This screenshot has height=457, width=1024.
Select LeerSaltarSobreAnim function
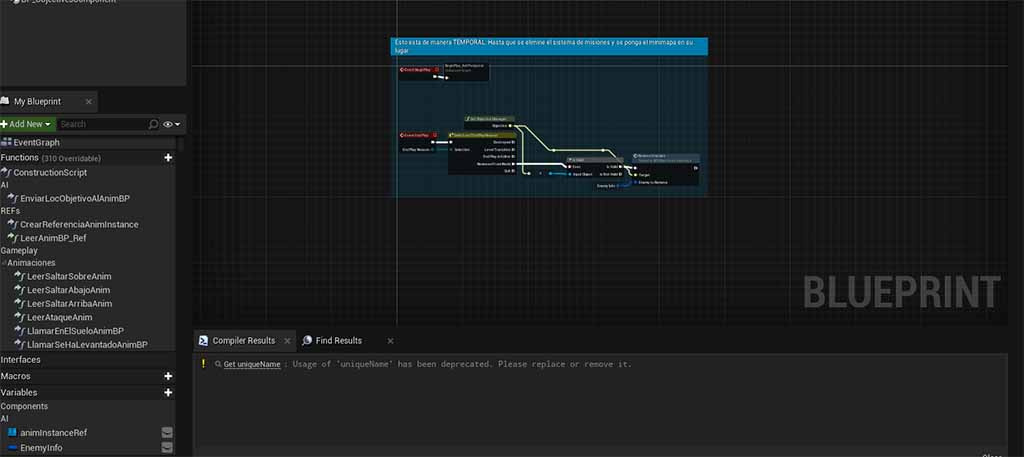coord(69,276)
